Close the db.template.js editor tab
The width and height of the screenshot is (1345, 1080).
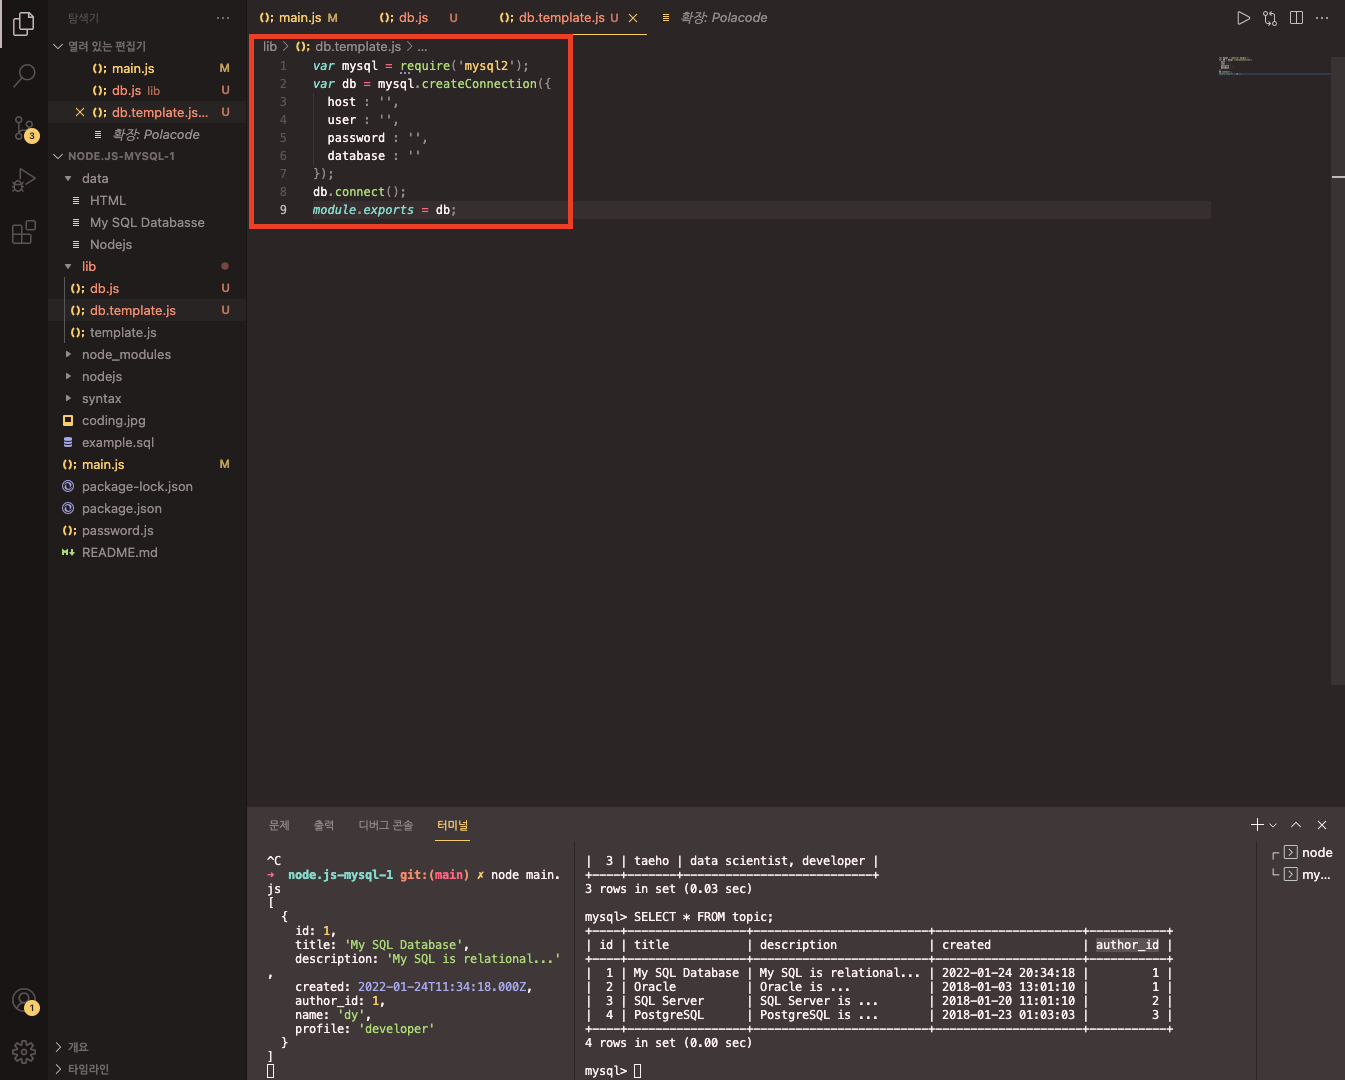633,18
